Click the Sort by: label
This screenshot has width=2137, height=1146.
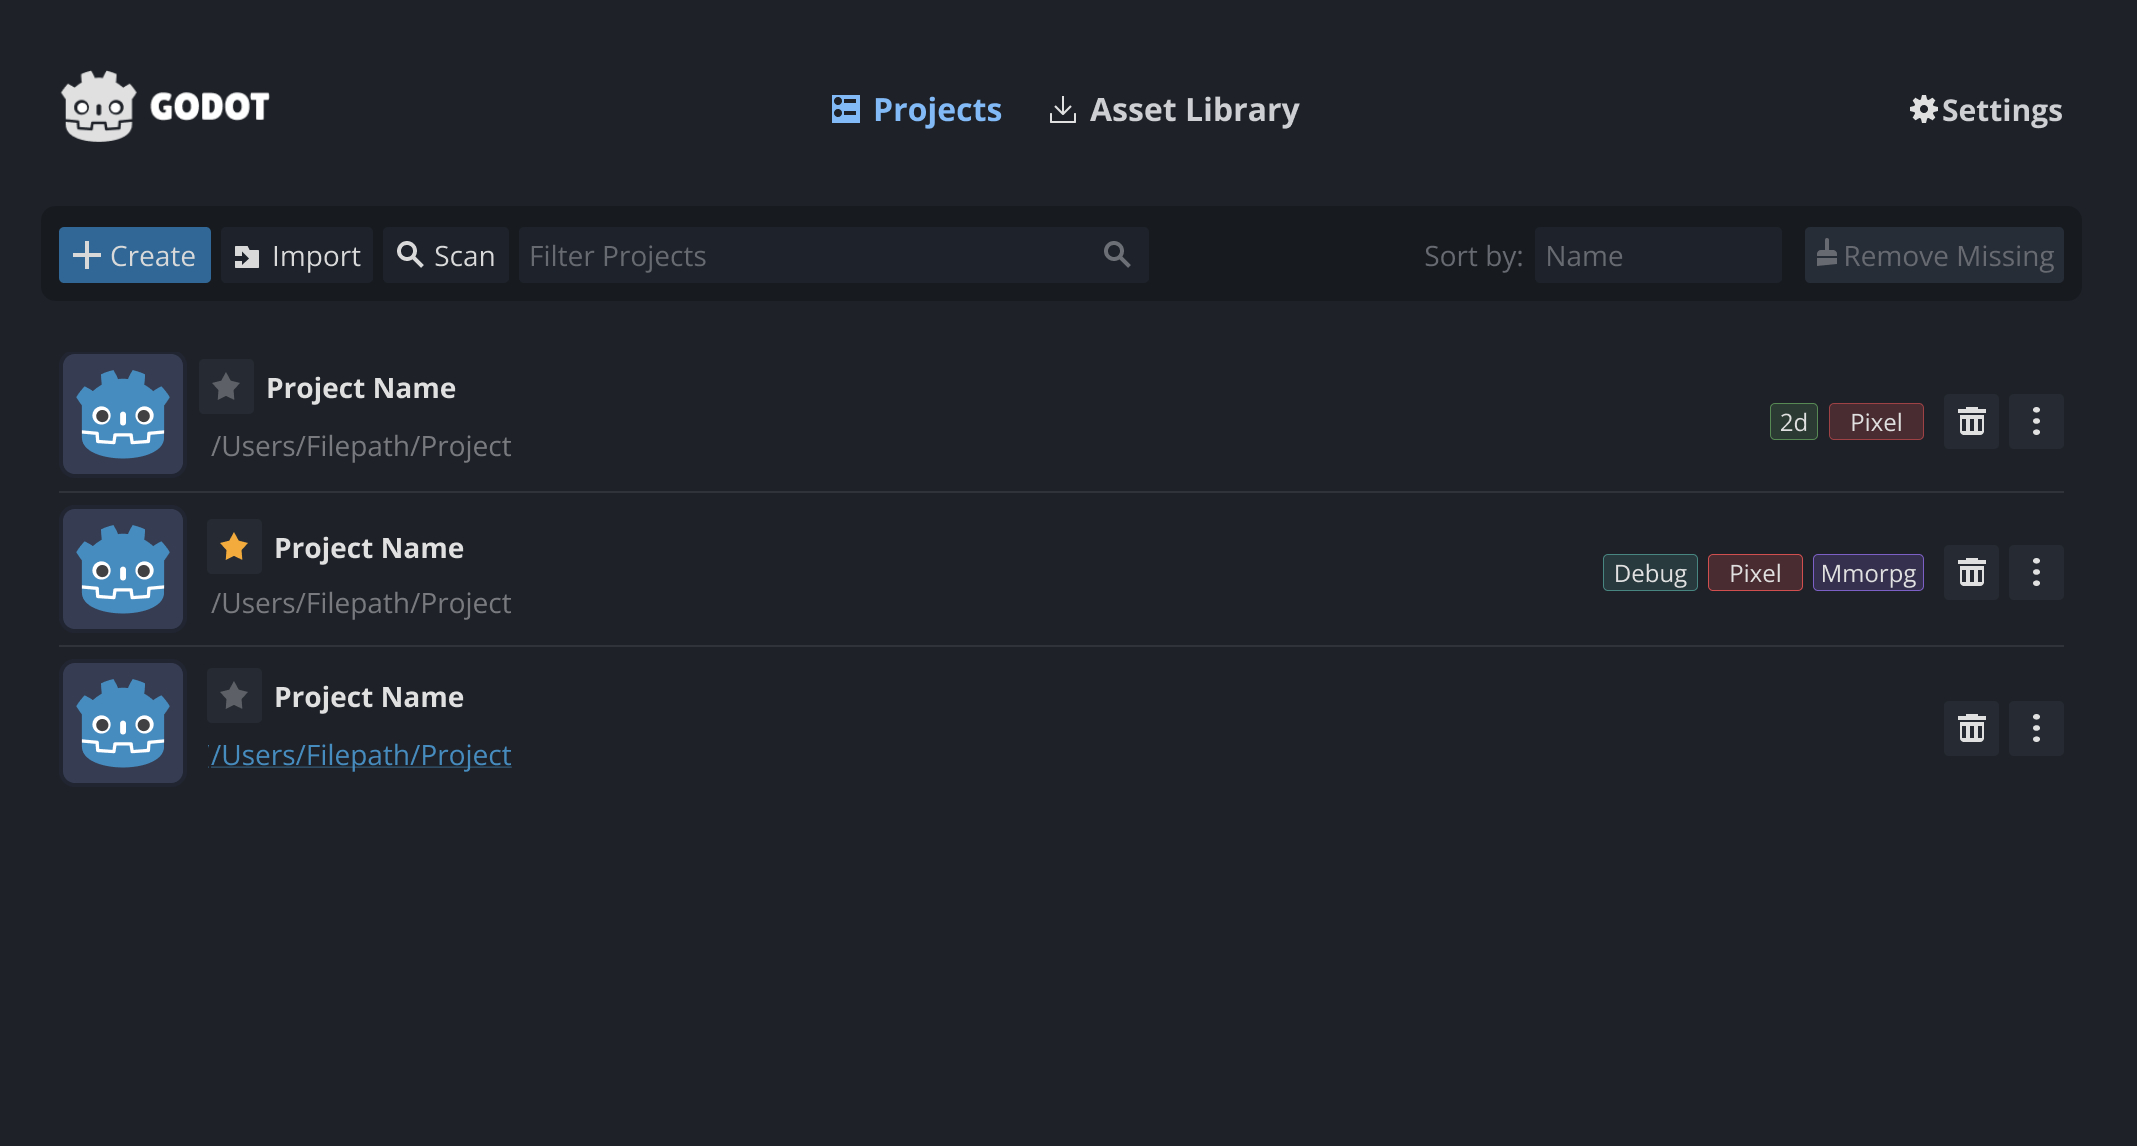tap(1473, 256)
